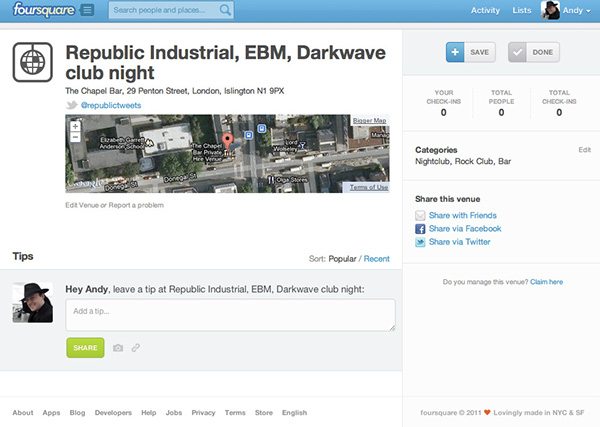Click the Elizabeth Garrett Anderson School marker
Screen dimensions: 600x427
click(x=149, y=143)
